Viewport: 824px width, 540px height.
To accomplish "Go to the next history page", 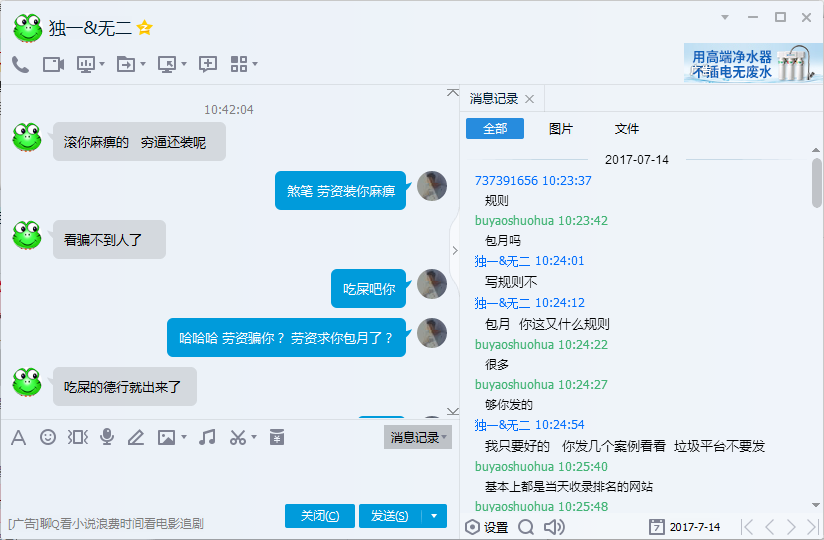I will (790, 526).
